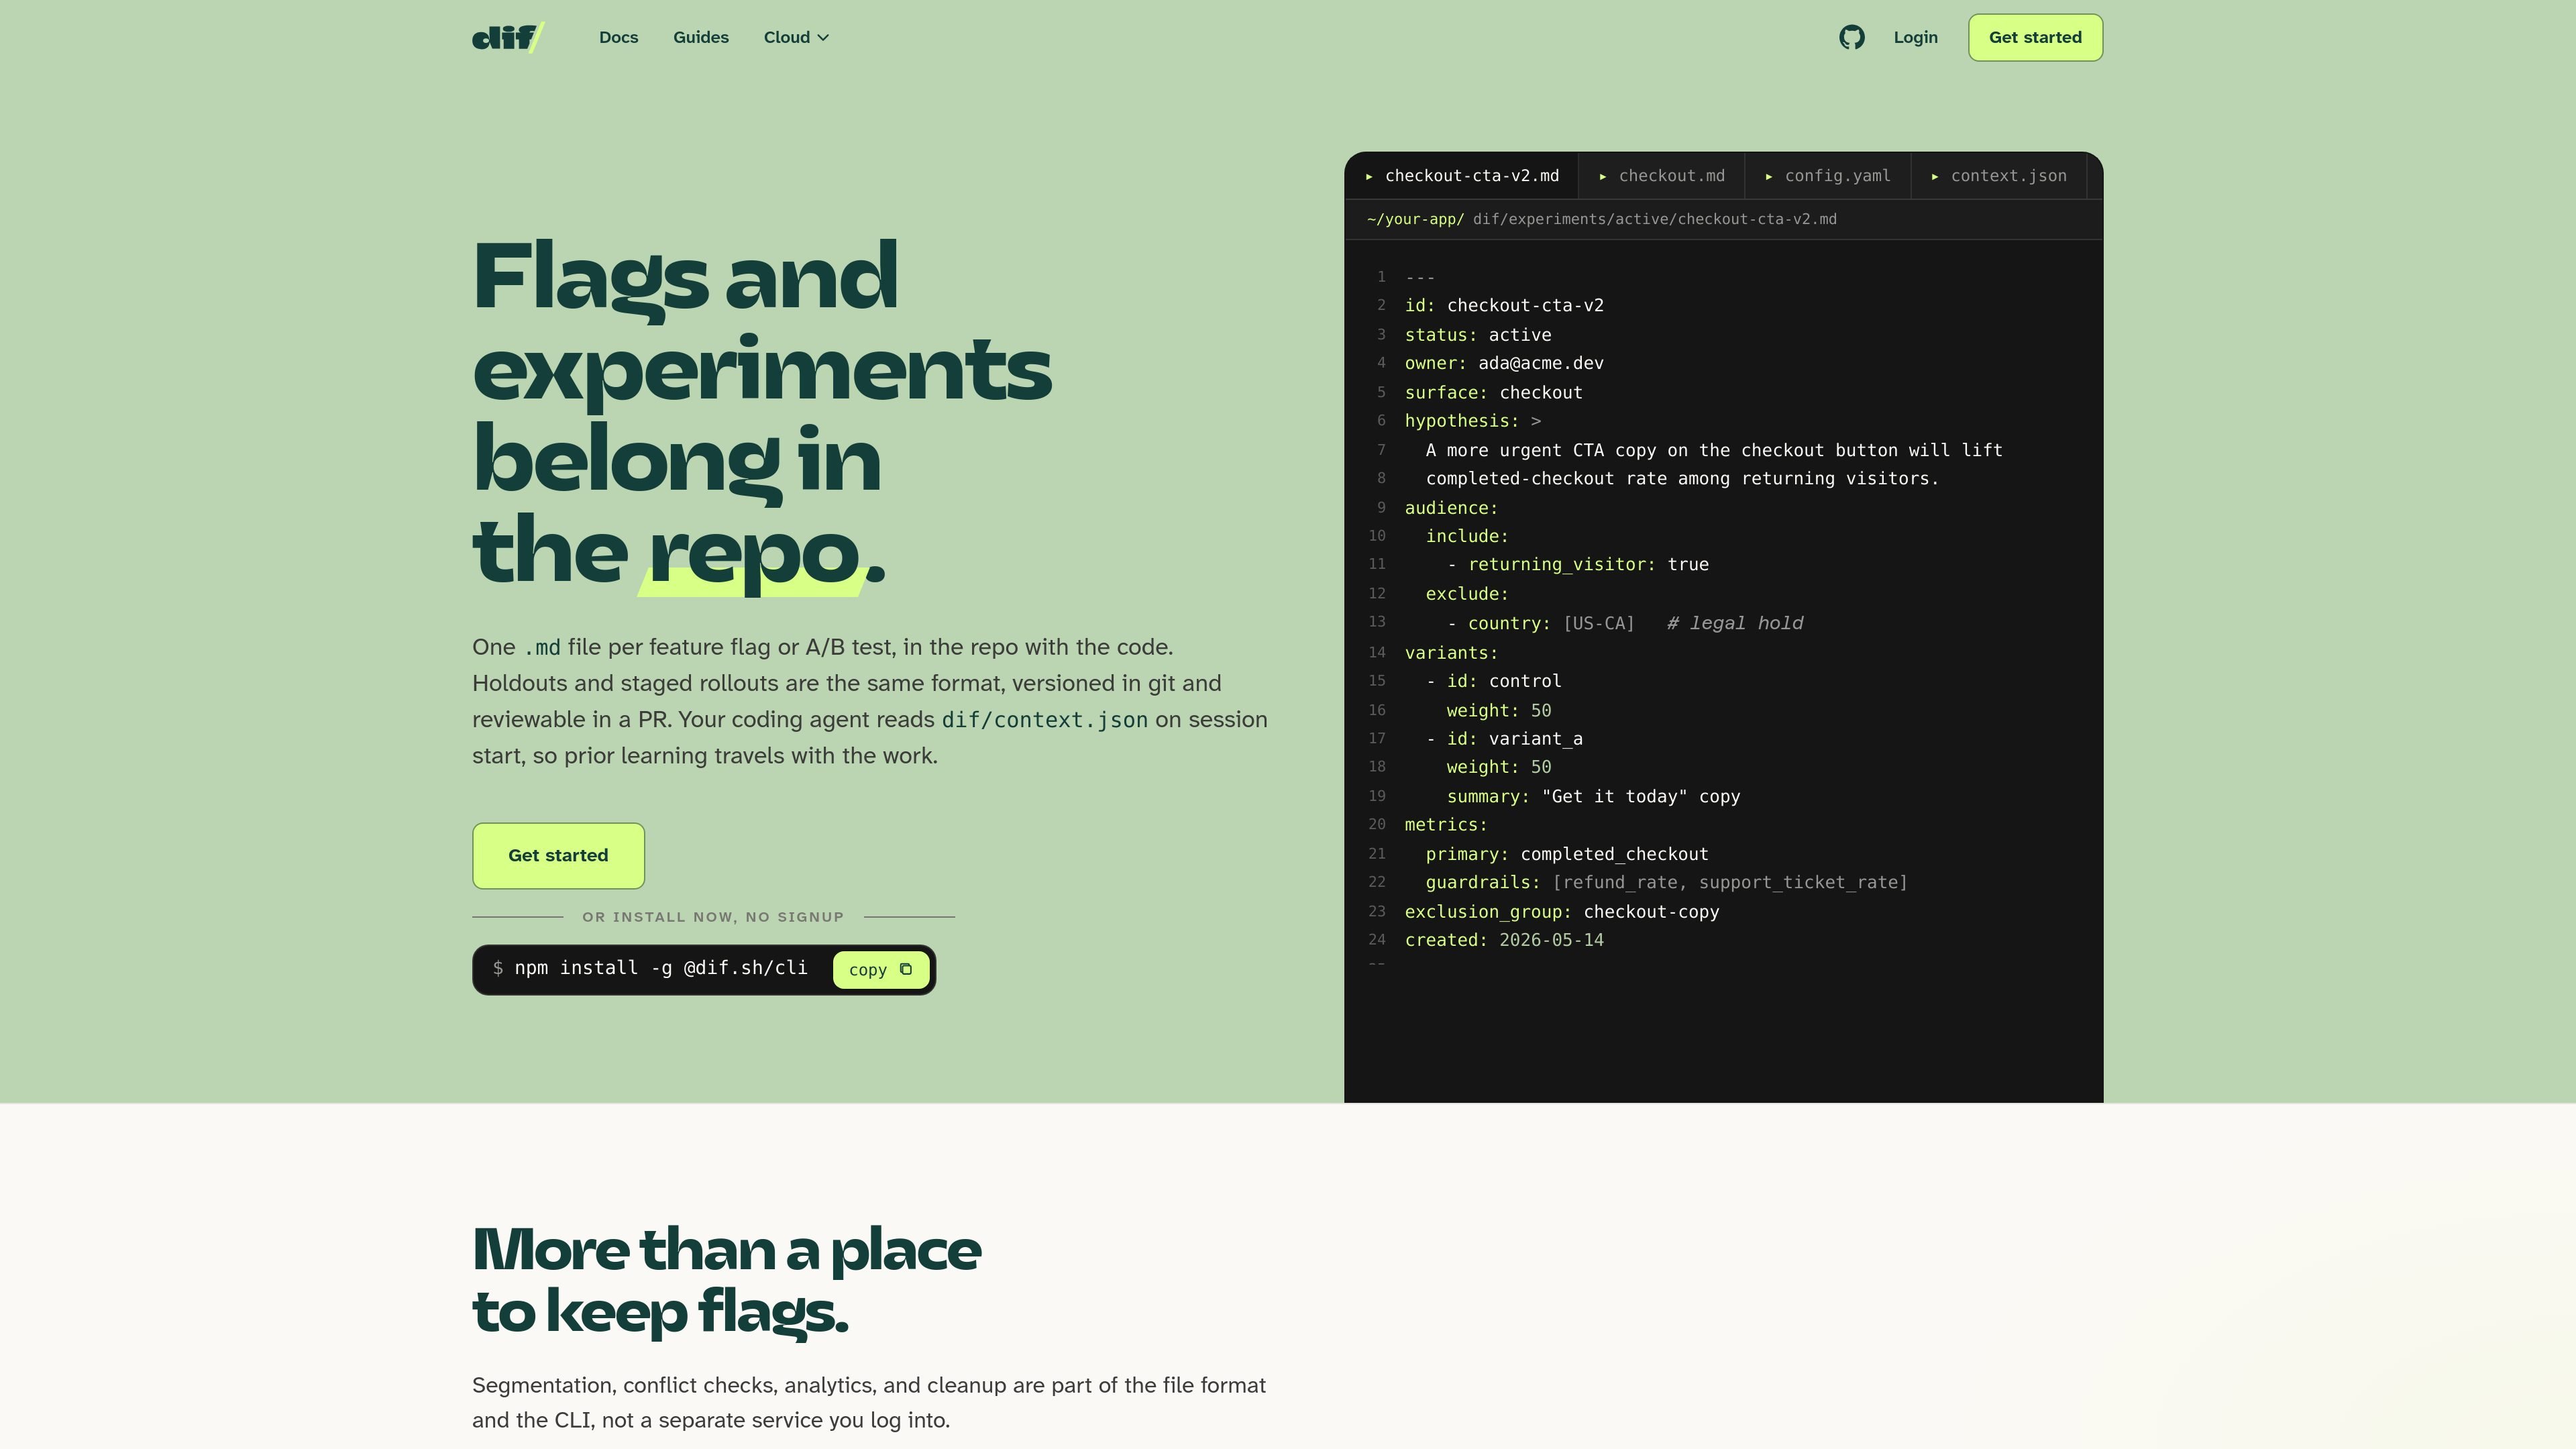
Task: Click the file path dif/experiments/active/checkout-cta-v2.md
Action: tap(1654, 219)
